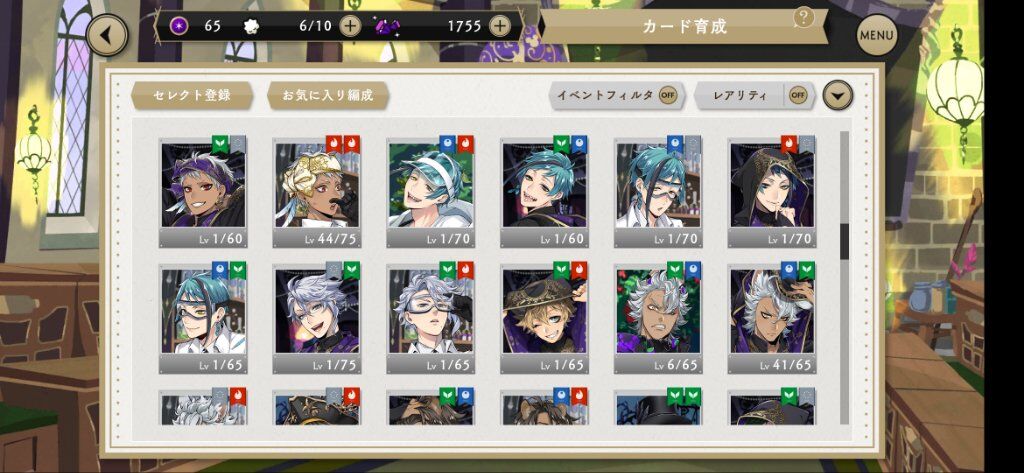Click the card list vertical scrollbar handle
The height and width of the screenshot is (473, 1024).
tap(844, 242)
